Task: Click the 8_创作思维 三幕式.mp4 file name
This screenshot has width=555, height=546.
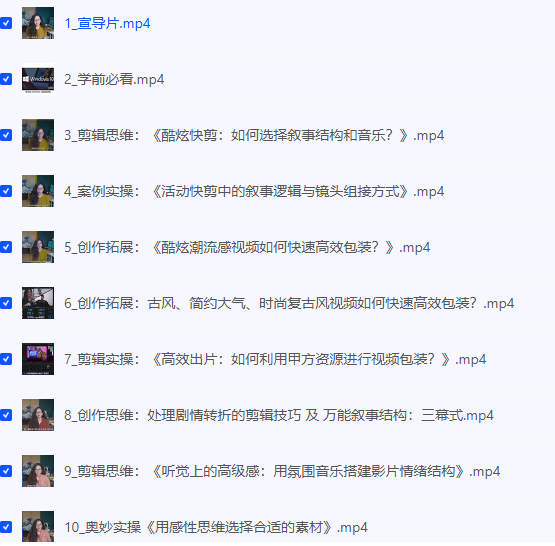Action: coord(279,415)
